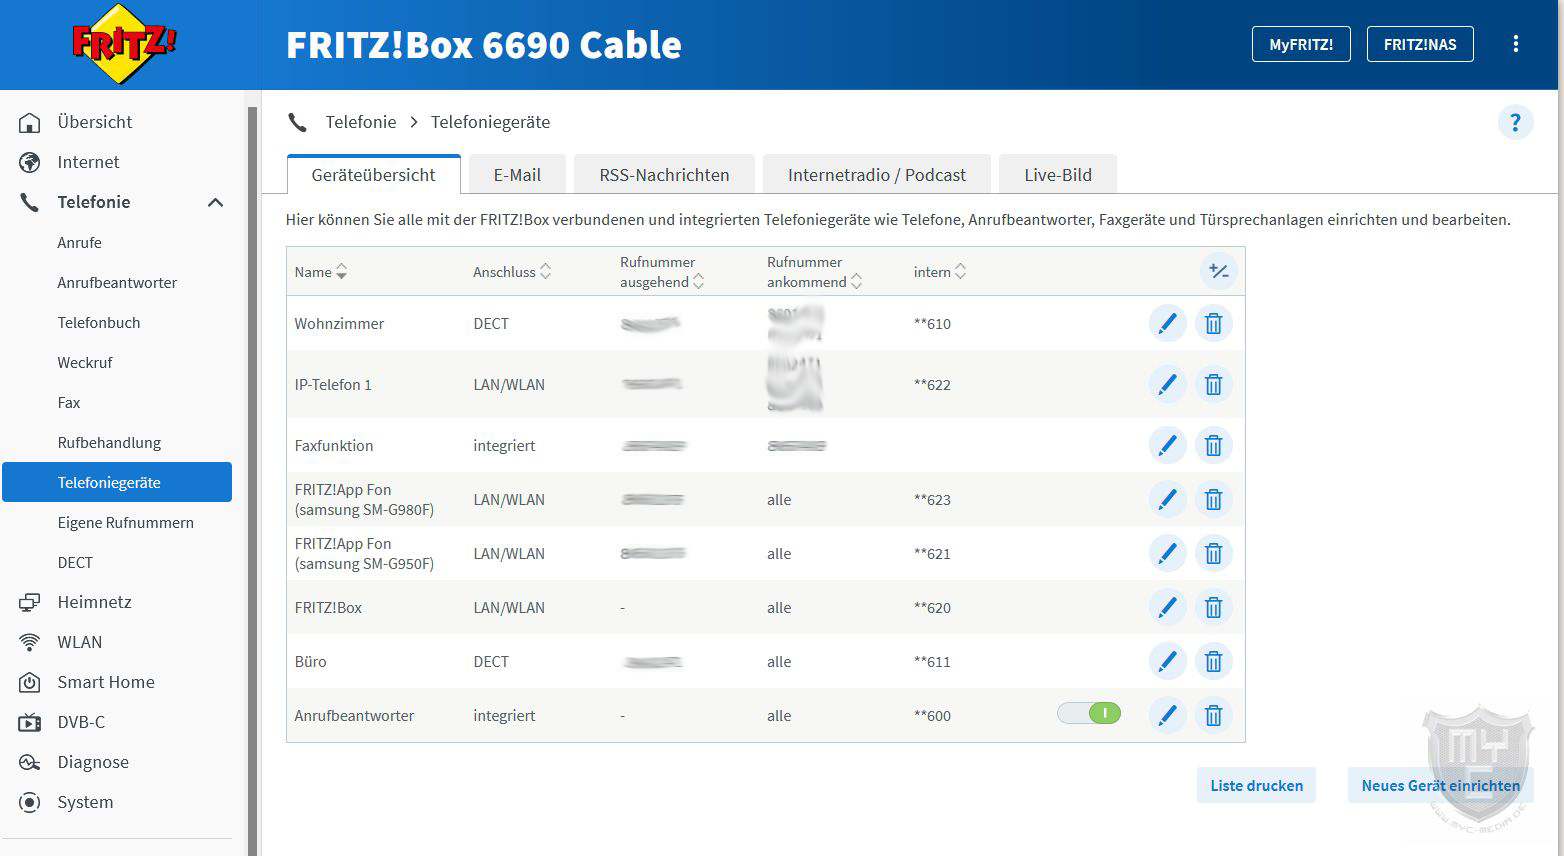Delete the Wohnzimmer device entry
Image resolution: width=1564 pixels, height=856 pixels.
coord(1213,323)
